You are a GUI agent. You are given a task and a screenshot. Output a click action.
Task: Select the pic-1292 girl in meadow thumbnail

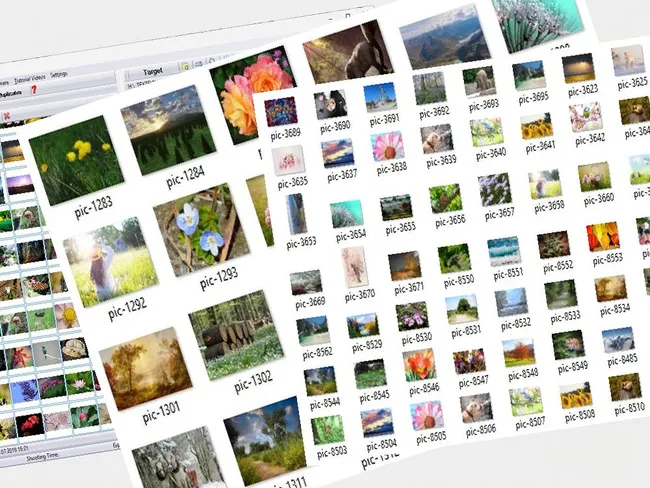click(110, 262)
